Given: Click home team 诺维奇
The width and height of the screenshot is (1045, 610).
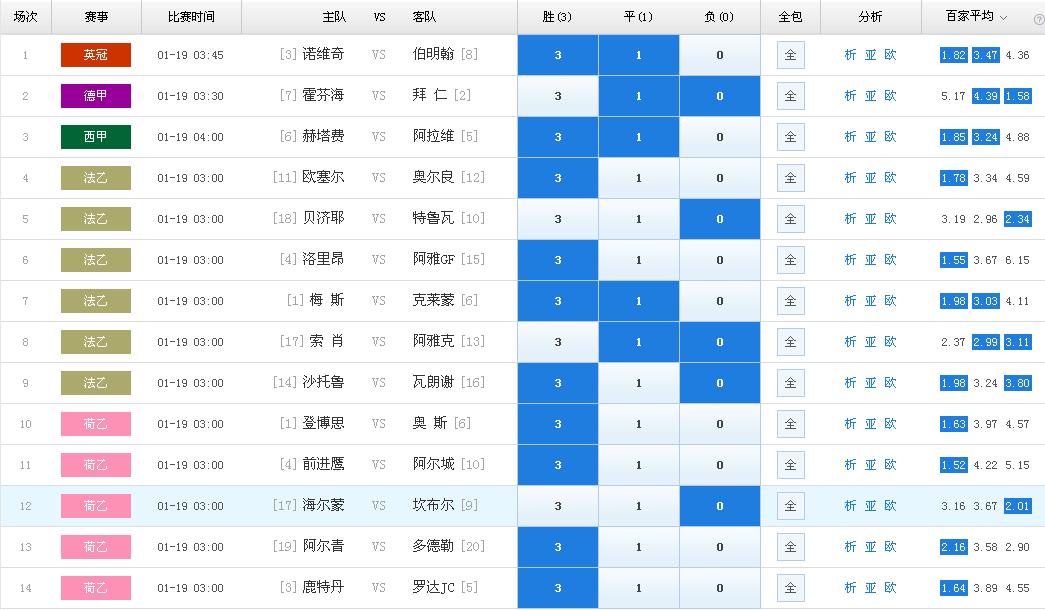Looking at the screenshot, I should click(323, 55).
